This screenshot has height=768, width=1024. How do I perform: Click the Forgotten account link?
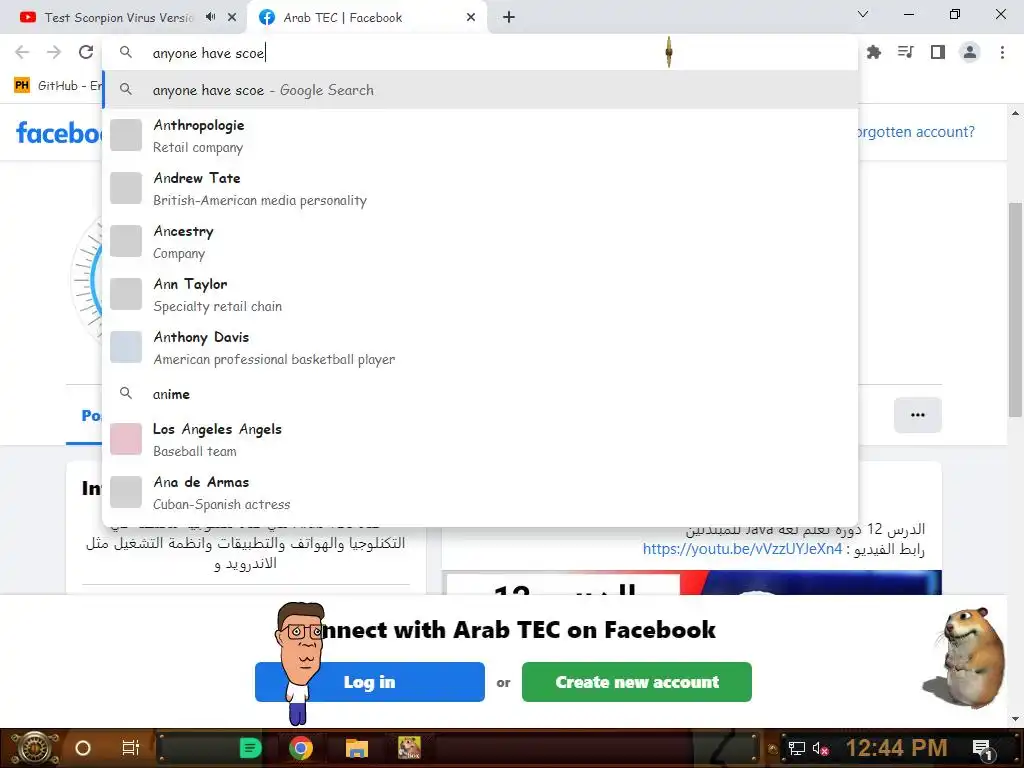[x=916, y=132]
